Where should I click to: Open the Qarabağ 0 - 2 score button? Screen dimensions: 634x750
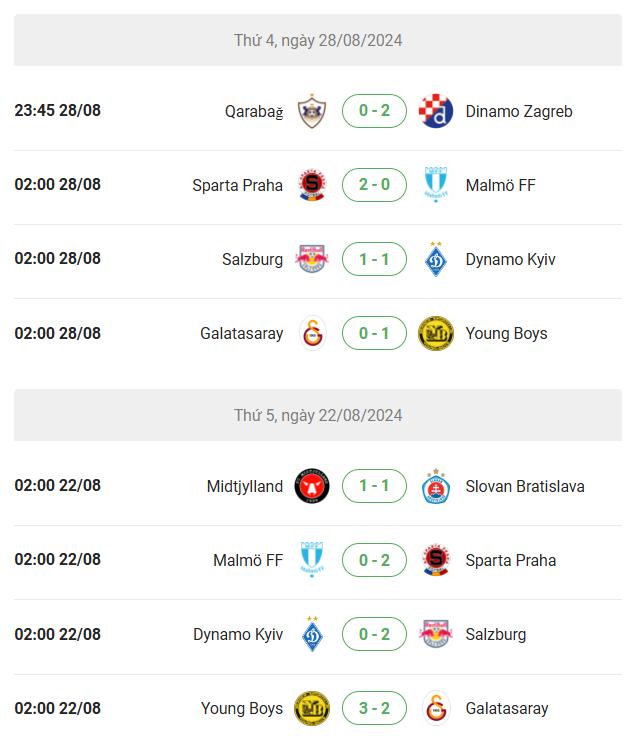coord(374,111)
